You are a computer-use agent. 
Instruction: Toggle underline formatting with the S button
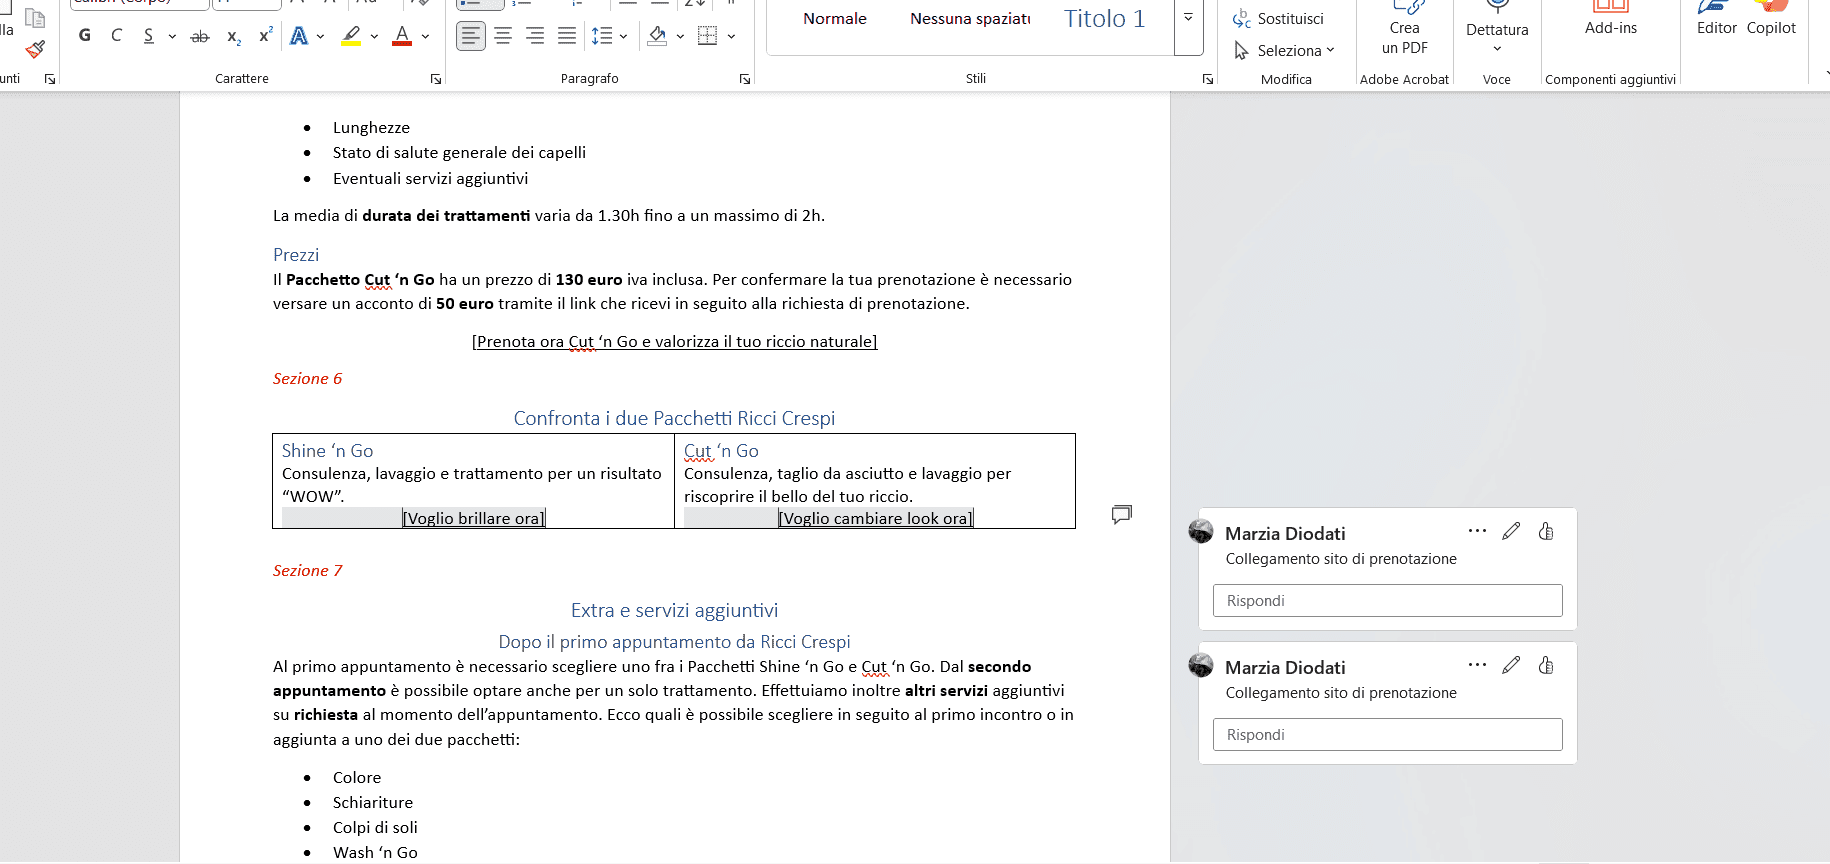[x=149, y=36]
